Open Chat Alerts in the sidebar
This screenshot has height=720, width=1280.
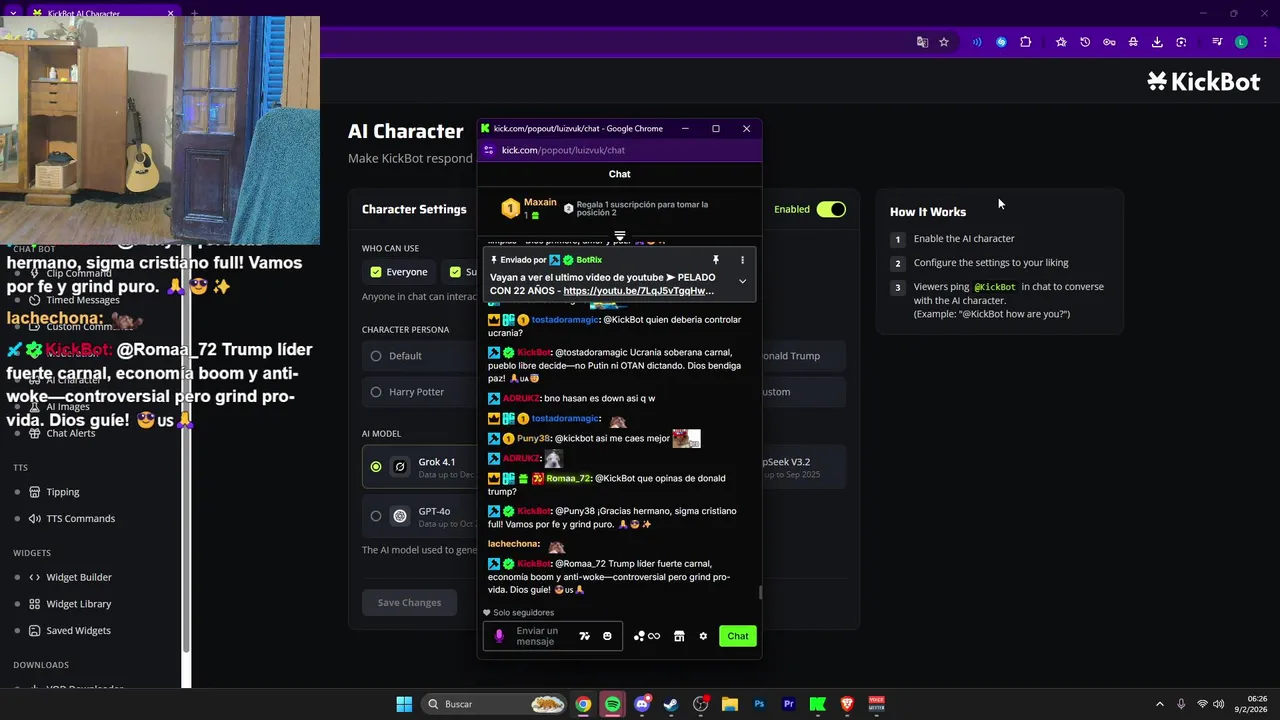[70, 433]
